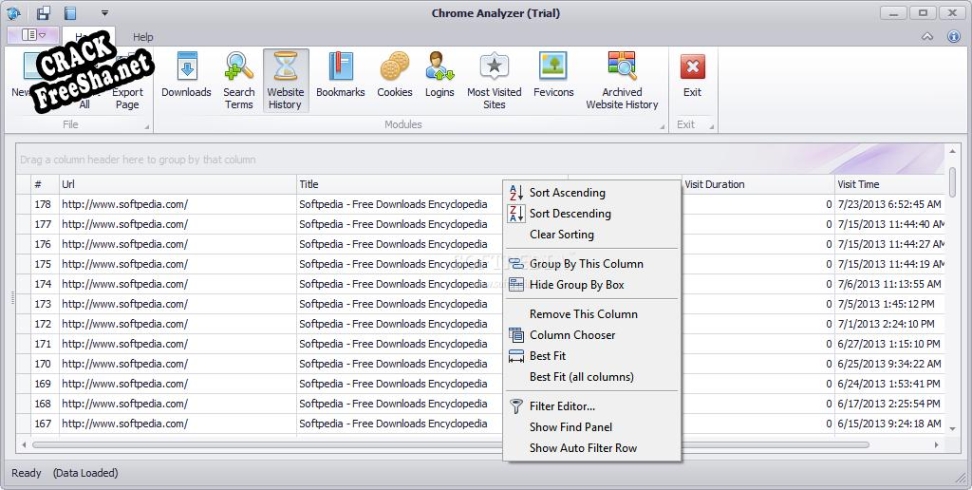
Task: Open the Downloads module
Action: 186,78
